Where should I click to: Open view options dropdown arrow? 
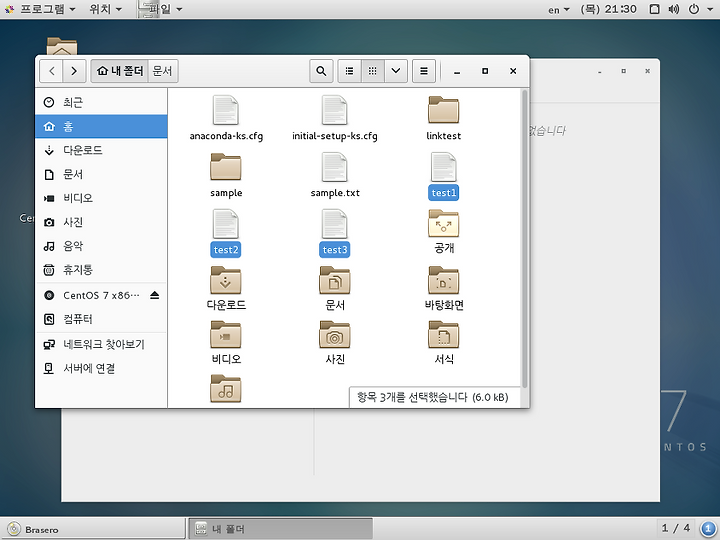point(396,71)
